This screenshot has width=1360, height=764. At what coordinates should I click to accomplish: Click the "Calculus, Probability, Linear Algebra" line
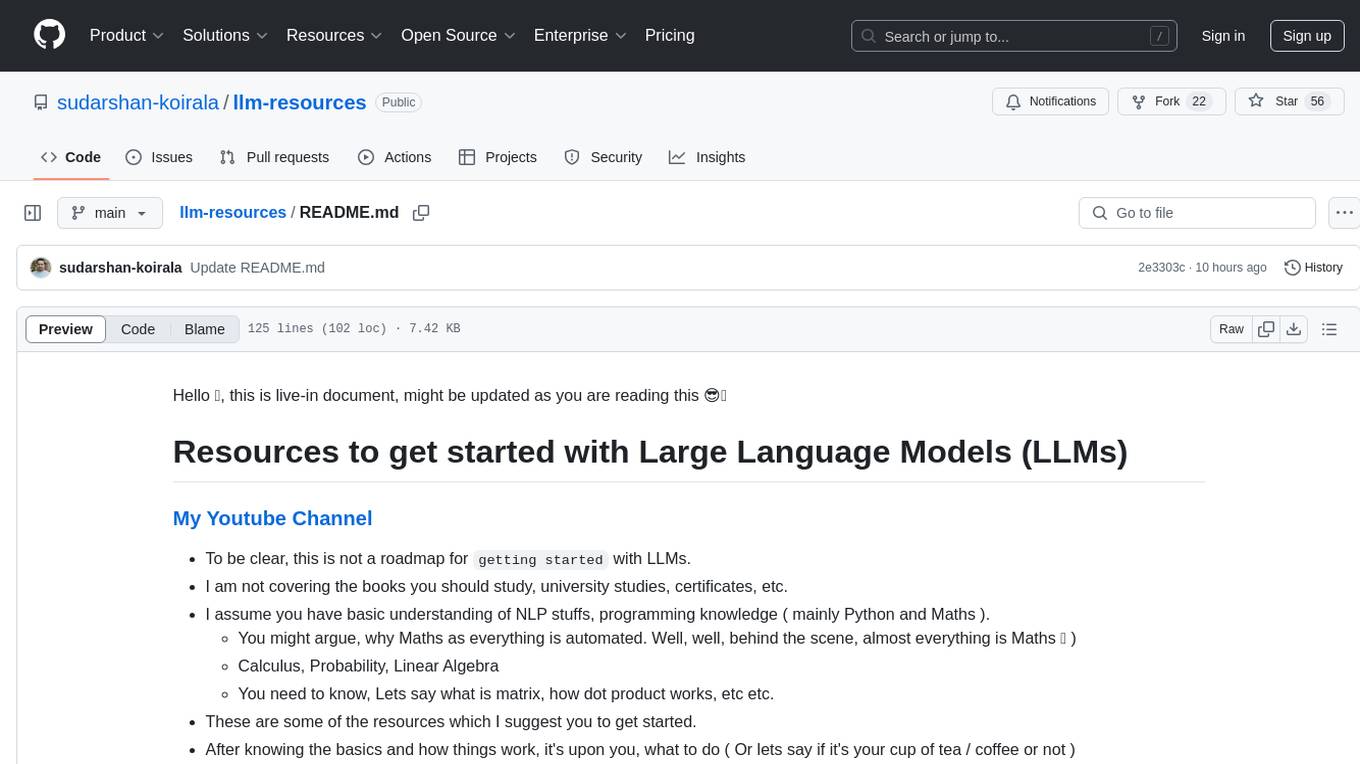tap(368, 666)
